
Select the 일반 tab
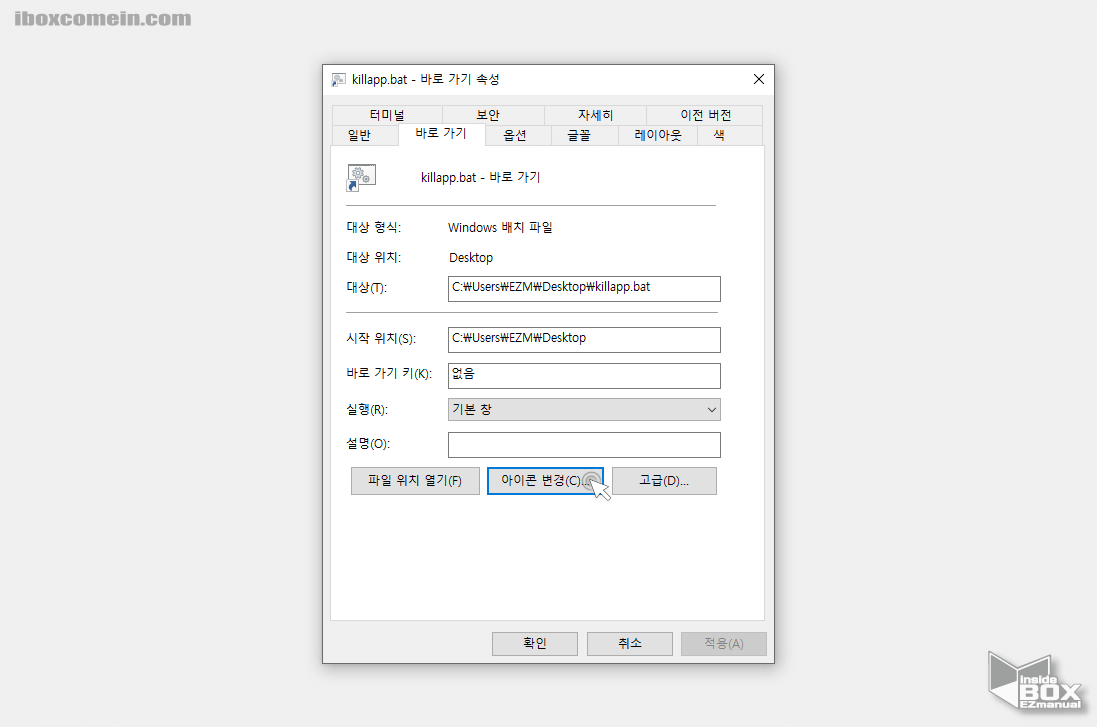click(360, 135)
